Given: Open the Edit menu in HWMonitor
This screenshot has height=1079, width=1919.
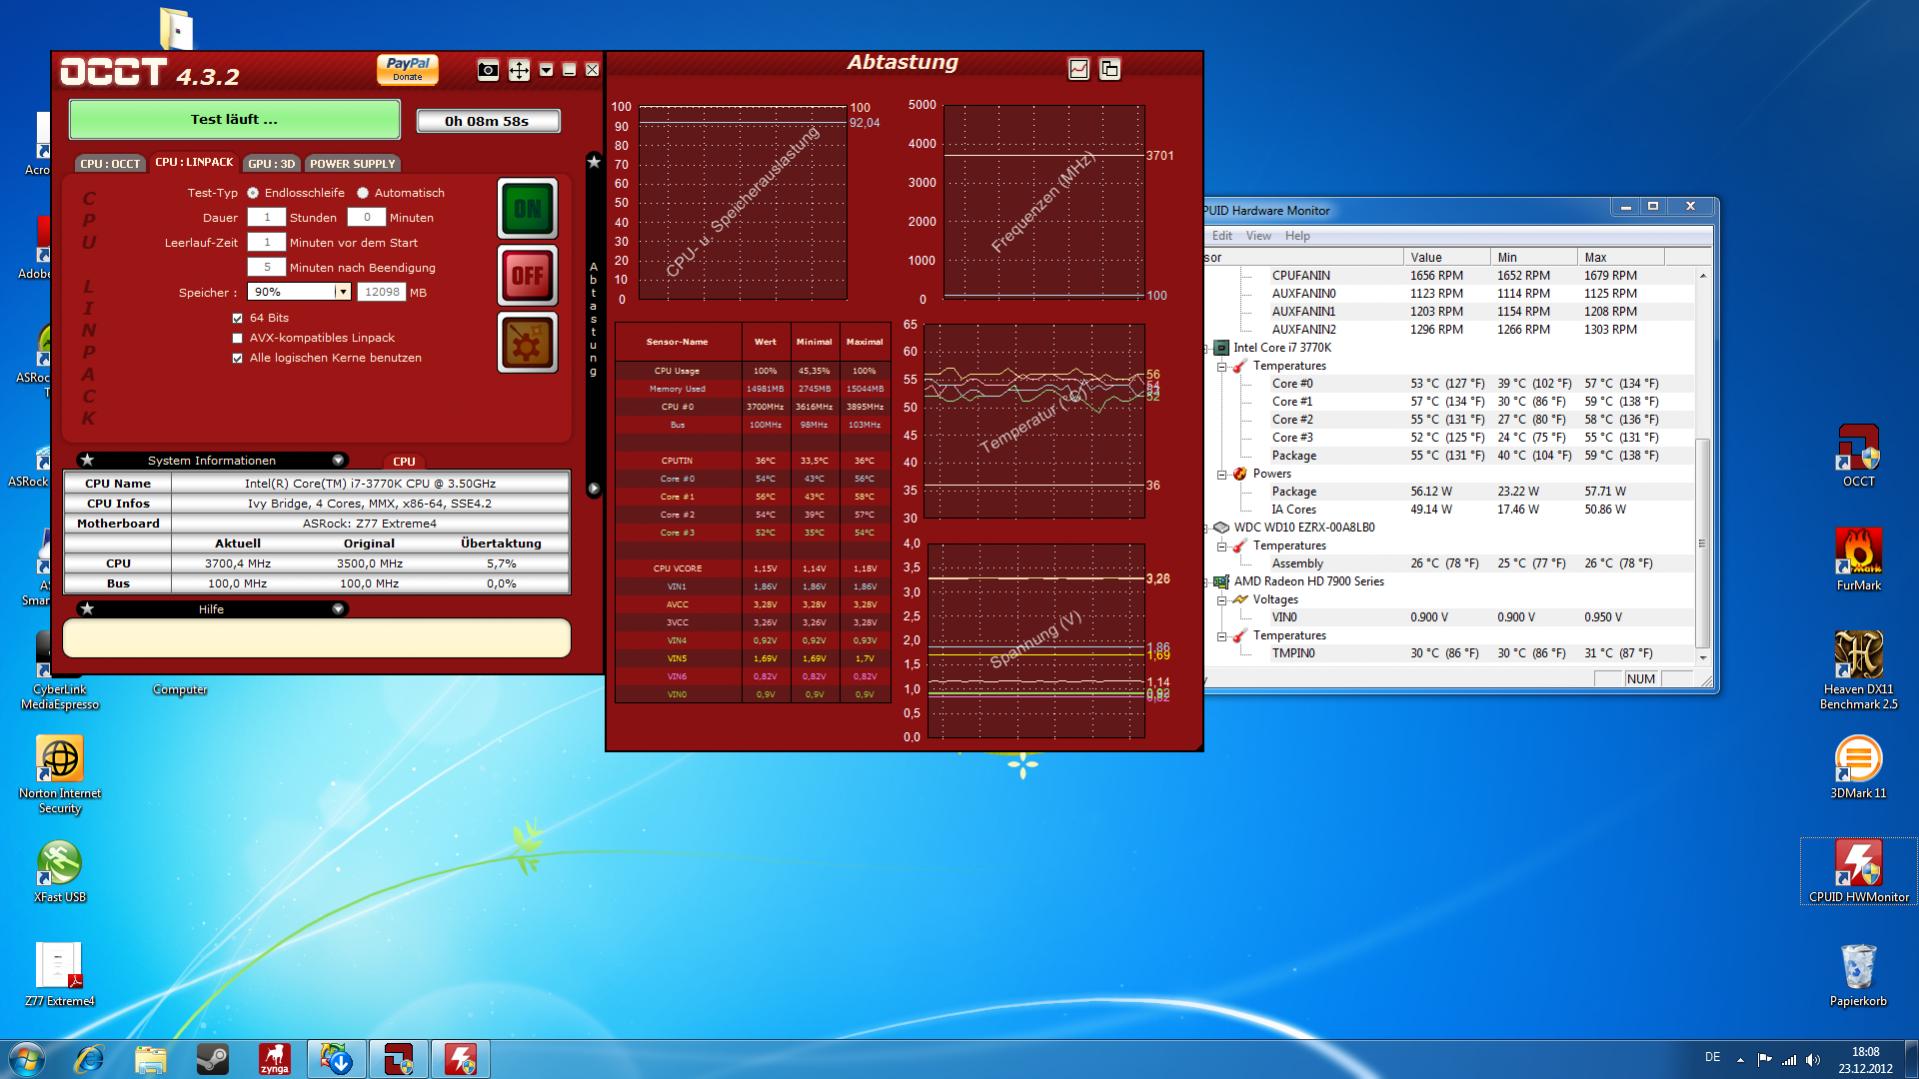Looking at the screenshot, I should [x=1222, y=236].
